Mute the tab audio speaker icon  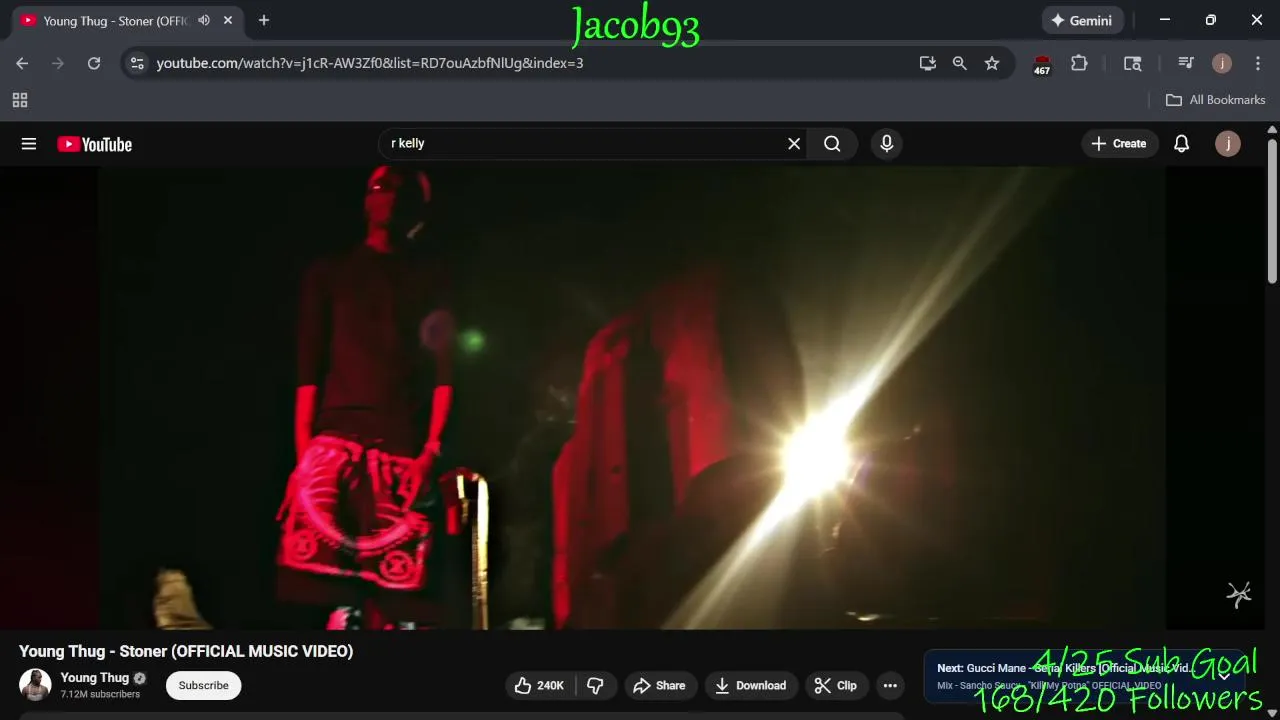tap(204, 20)
